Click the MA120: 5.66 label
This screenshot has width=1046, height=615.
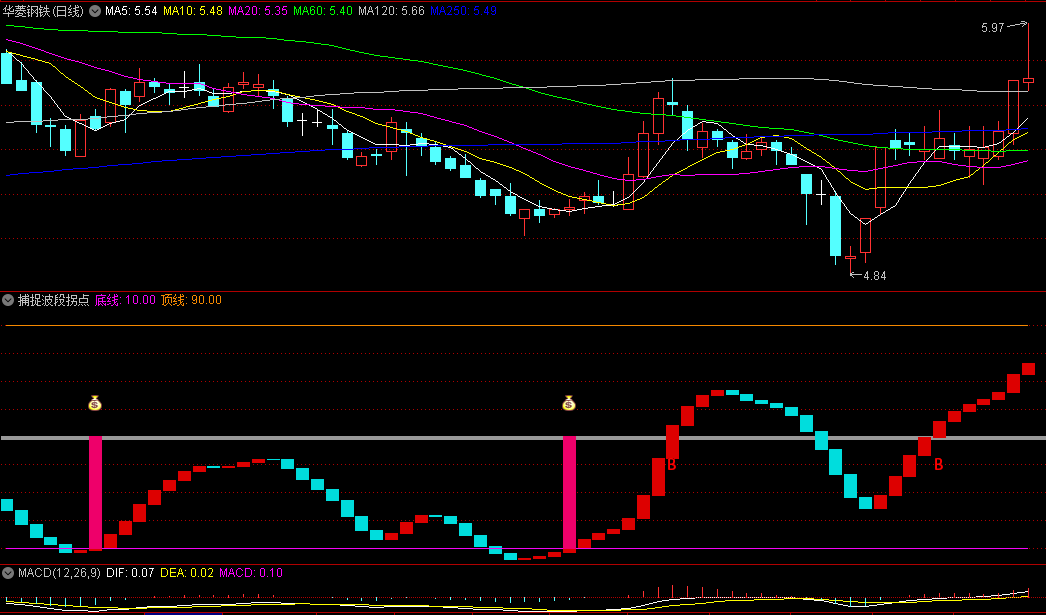[391, 11]
